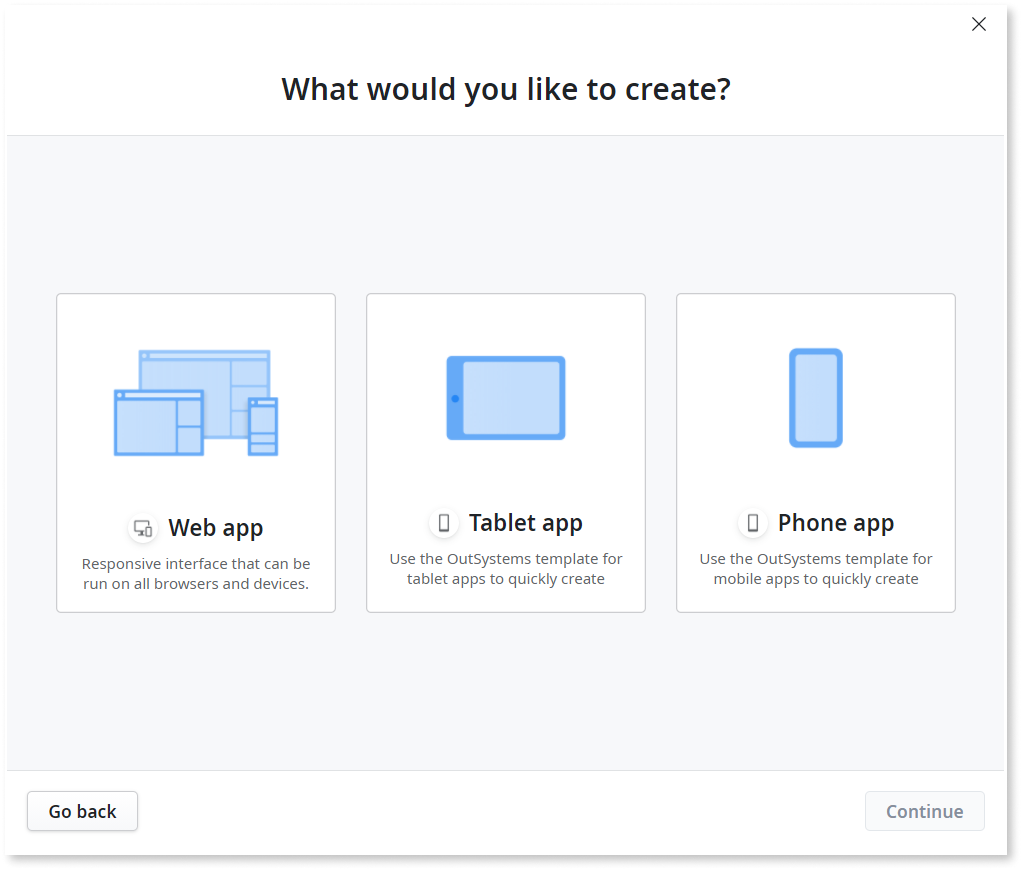Click the Phone app title text
Screen dimensions: 1022x870
(x=835, y=522)
